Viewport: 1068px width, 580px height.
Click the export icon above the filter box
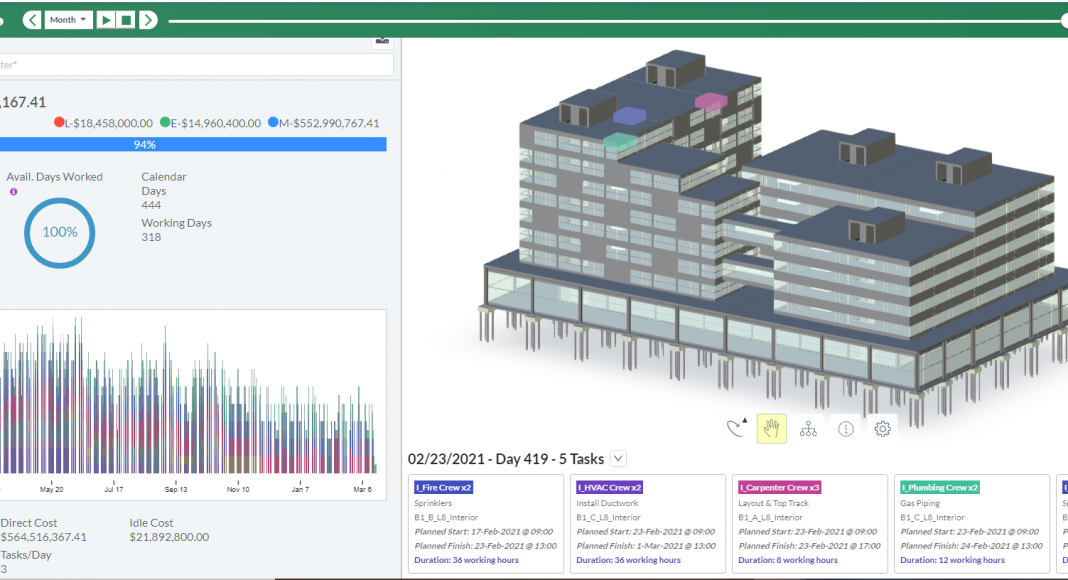pos(381,40)
